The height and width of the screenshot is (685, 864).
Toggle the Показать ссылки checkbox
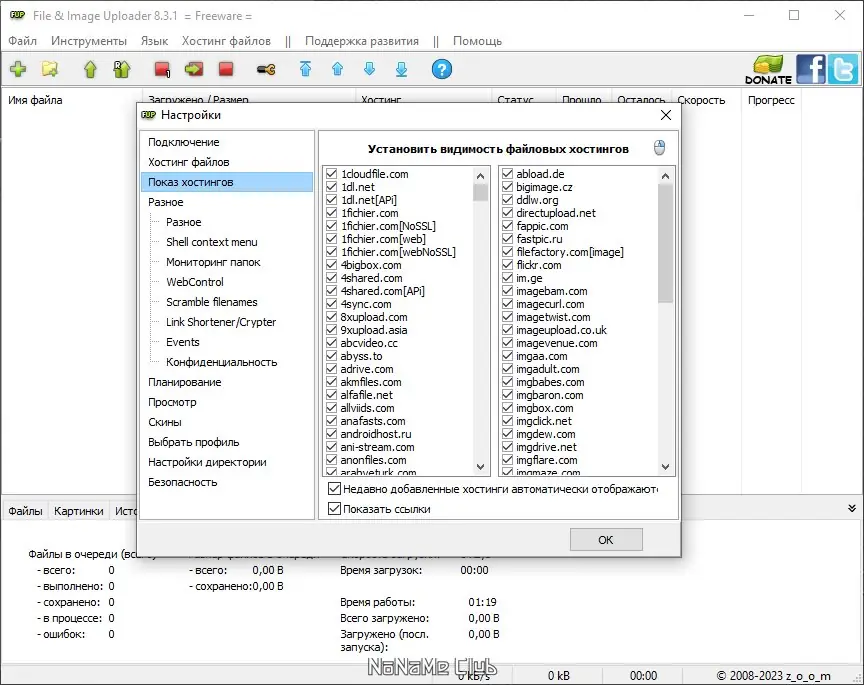click(334, 509)
